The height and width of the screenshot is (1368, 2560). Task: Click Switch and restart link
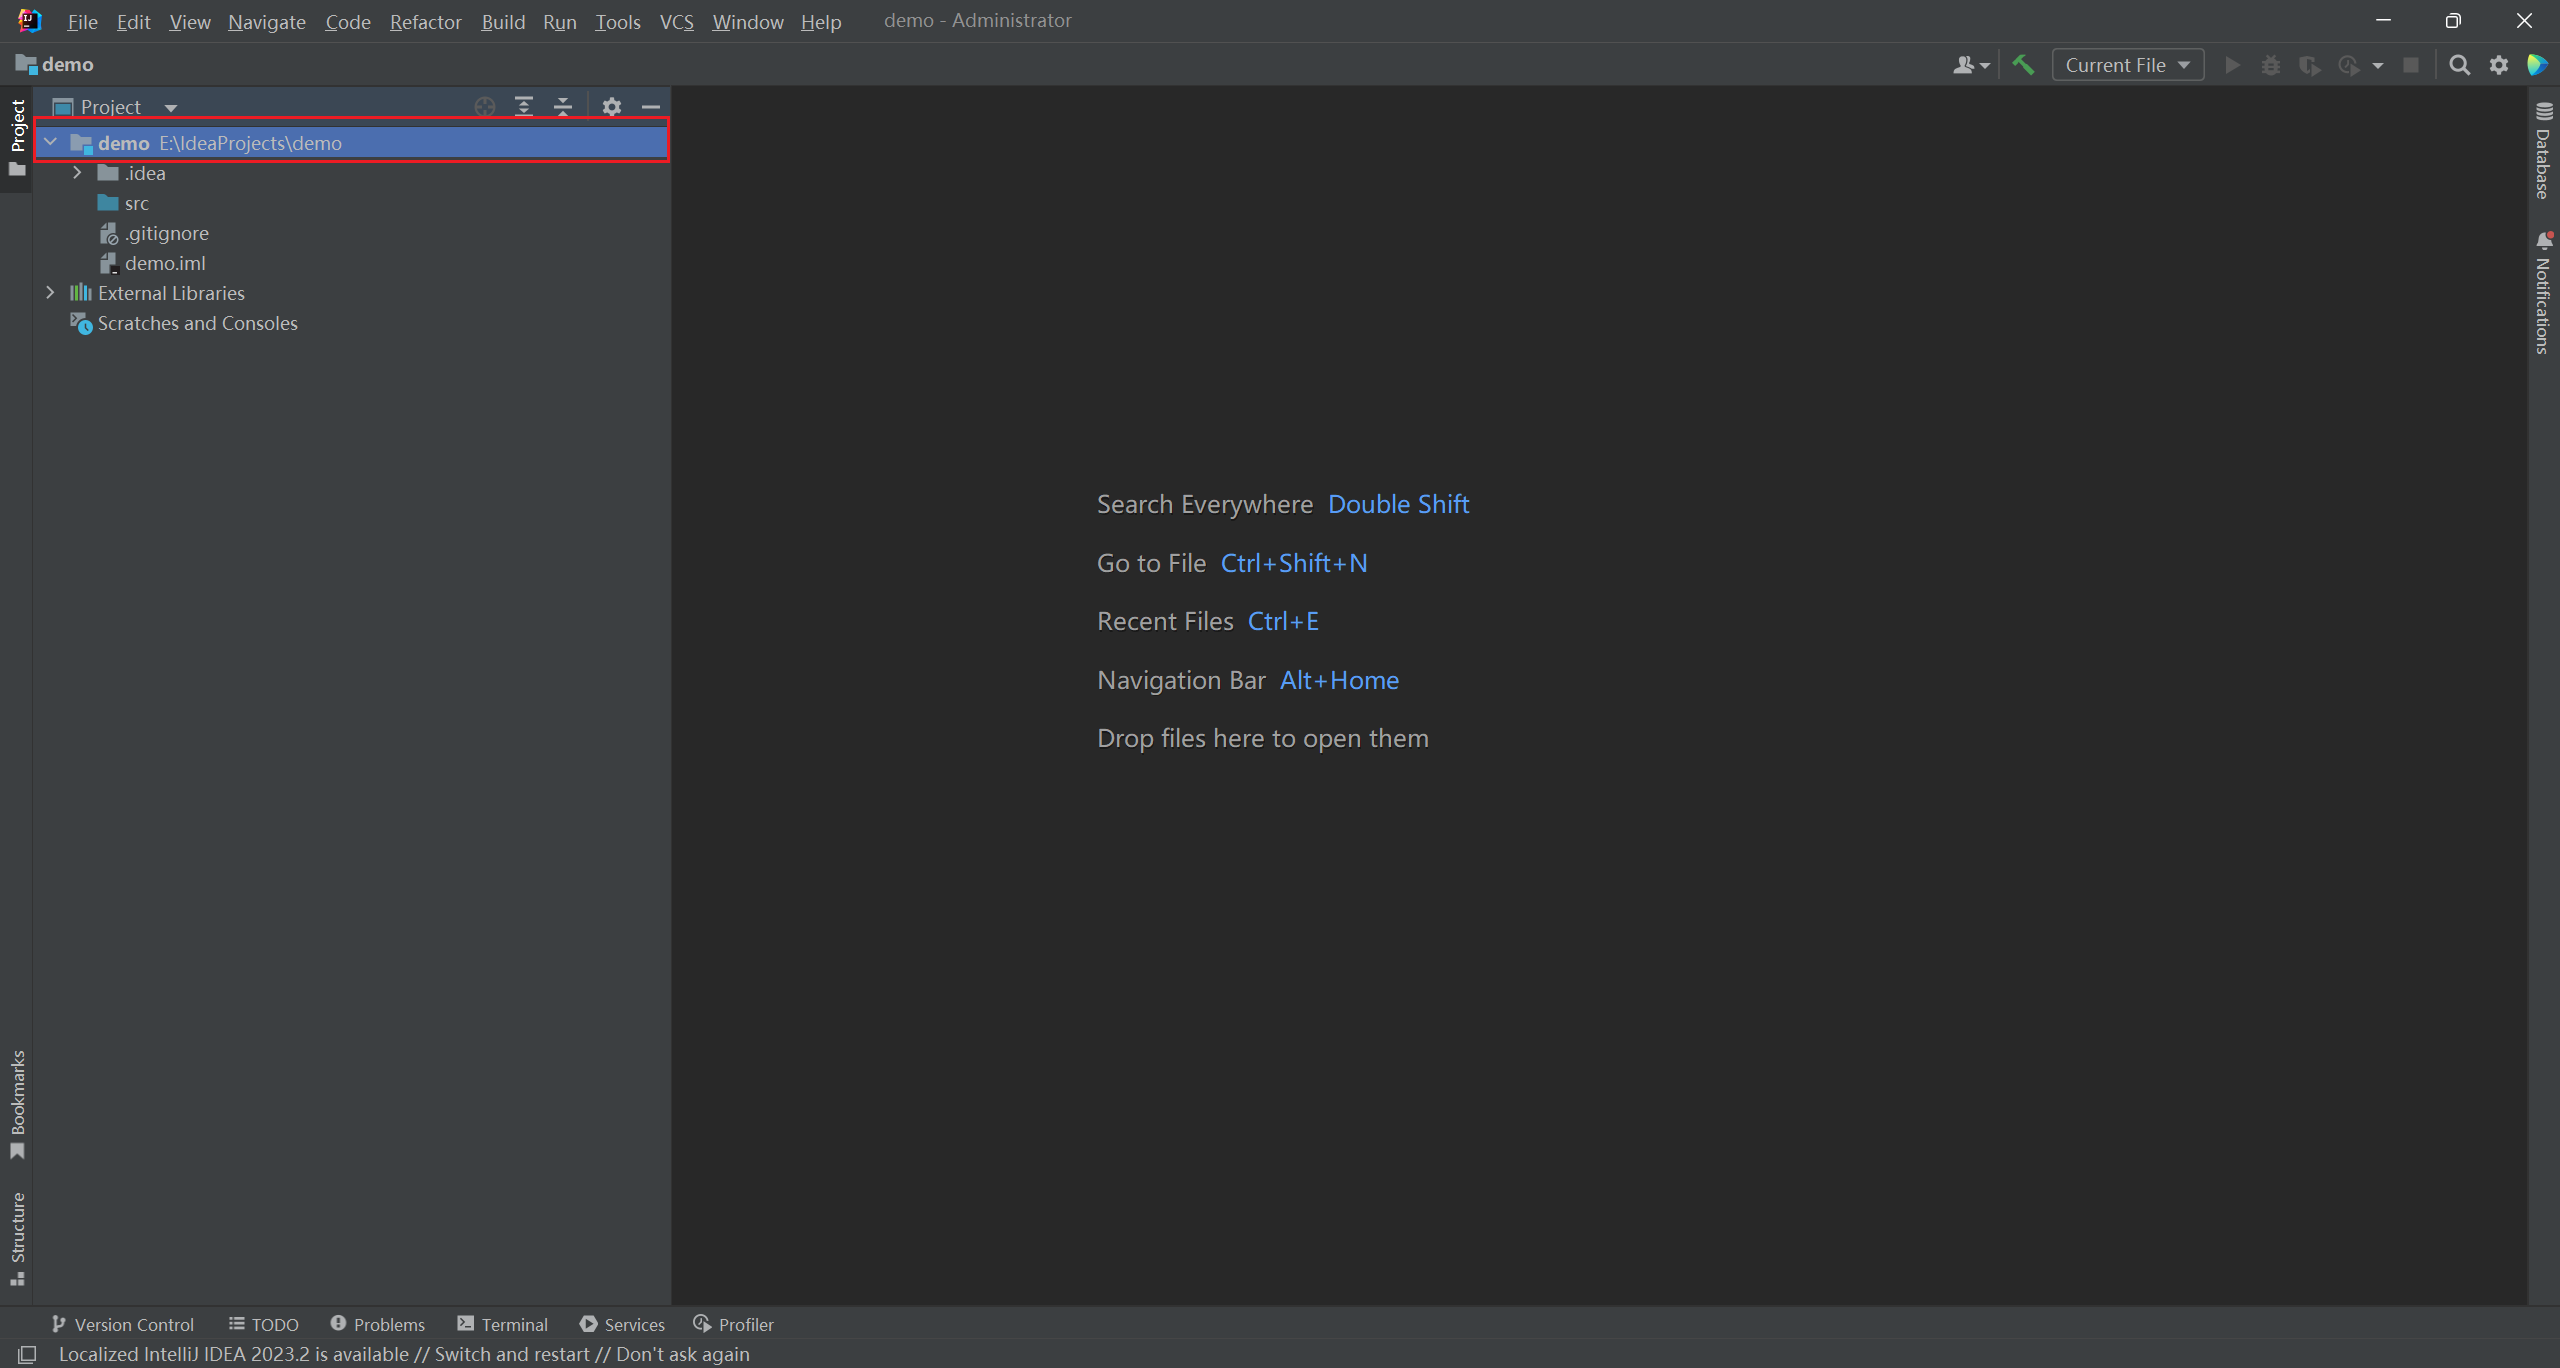[512, 1354]
